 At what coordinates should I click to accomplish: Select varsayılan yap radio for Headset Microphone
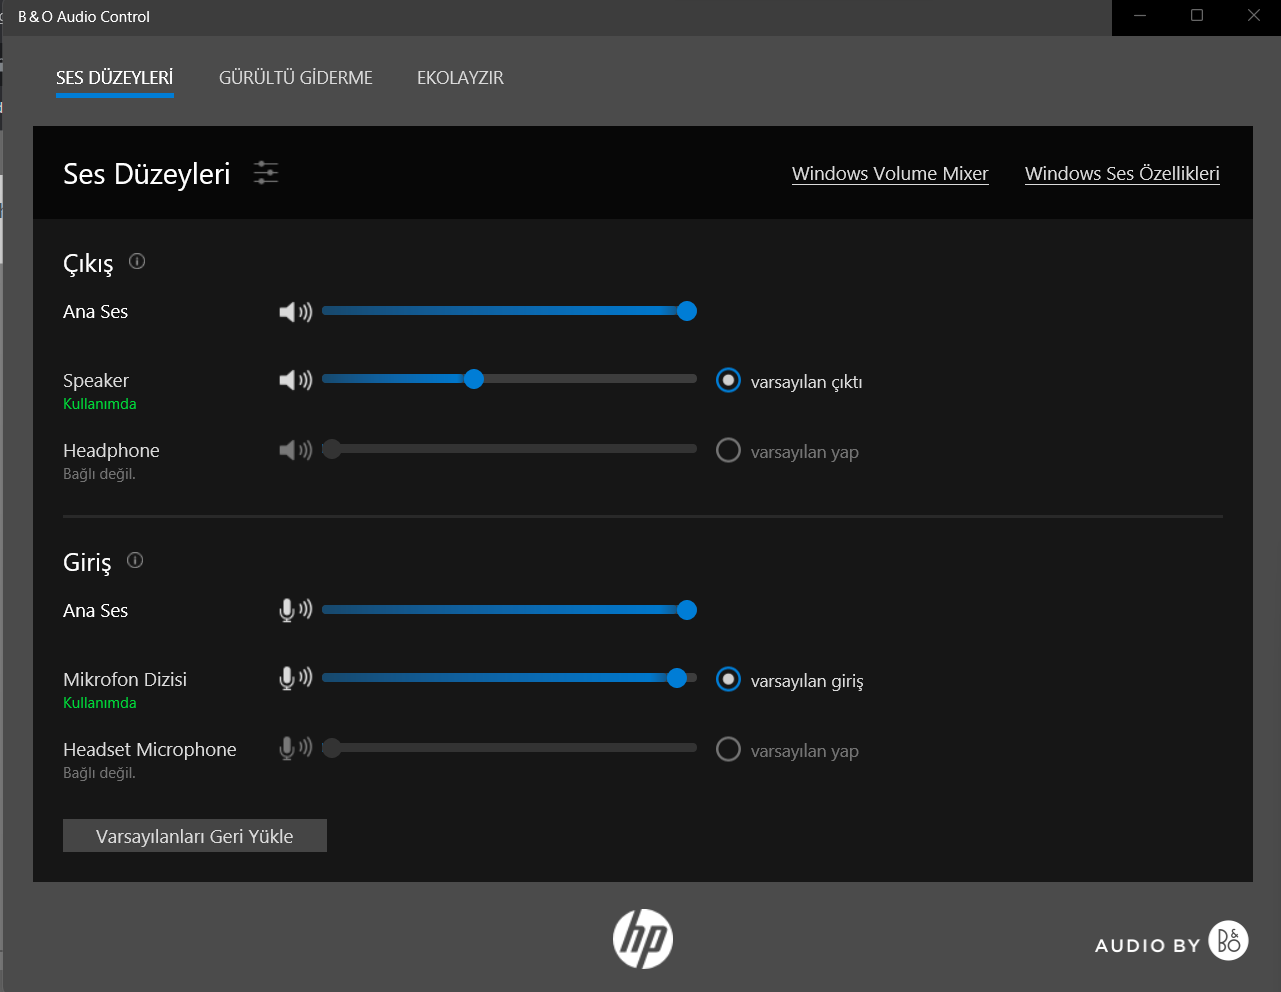[x=728, y=750]
